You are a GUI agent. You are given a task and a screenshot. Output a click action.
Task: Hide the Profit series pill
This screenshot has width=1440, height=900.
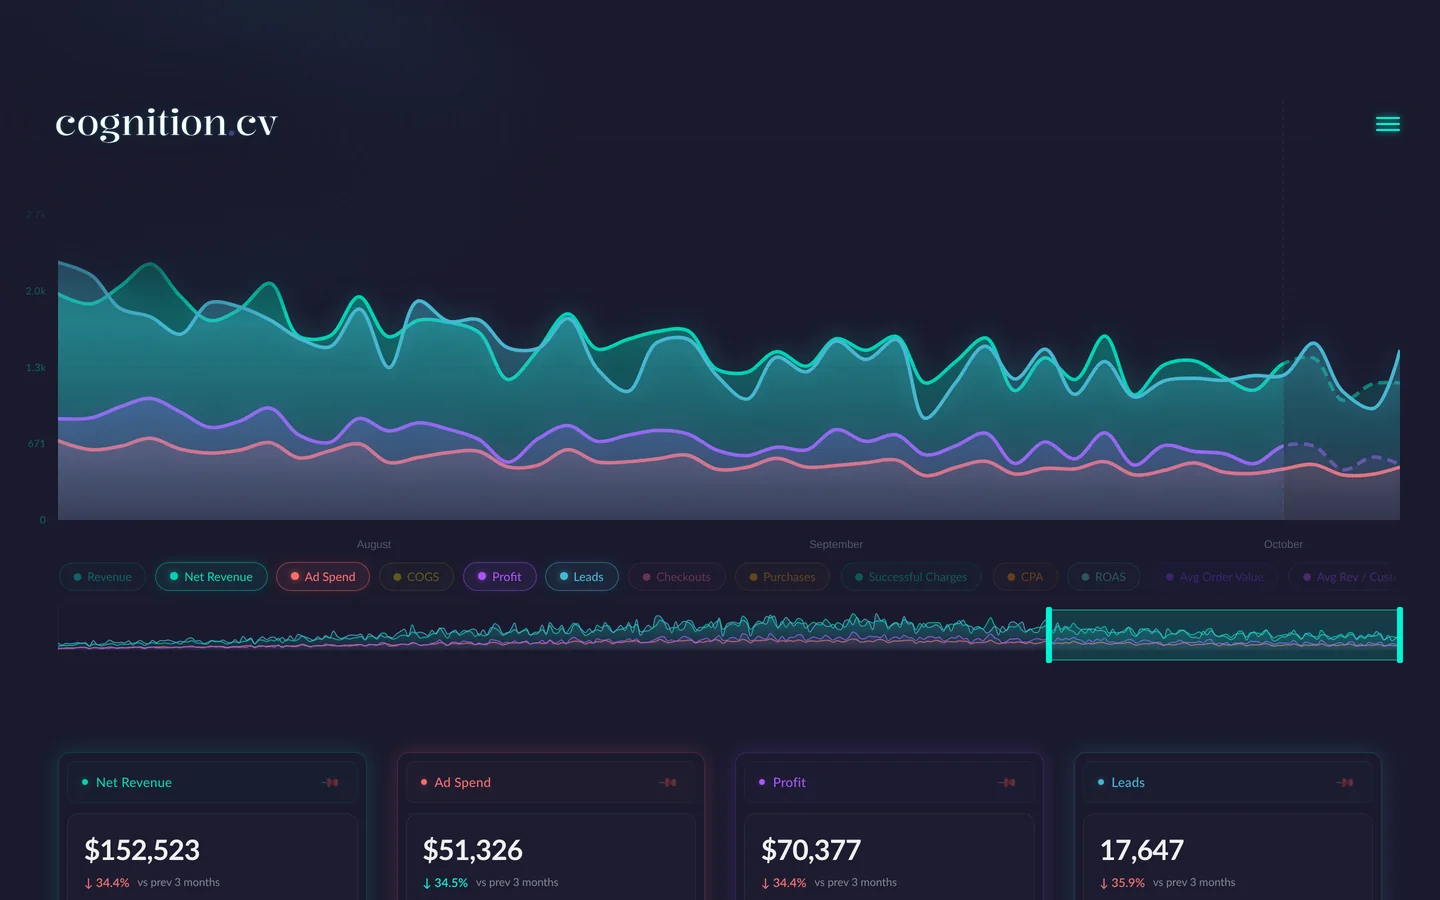[499, 577]
